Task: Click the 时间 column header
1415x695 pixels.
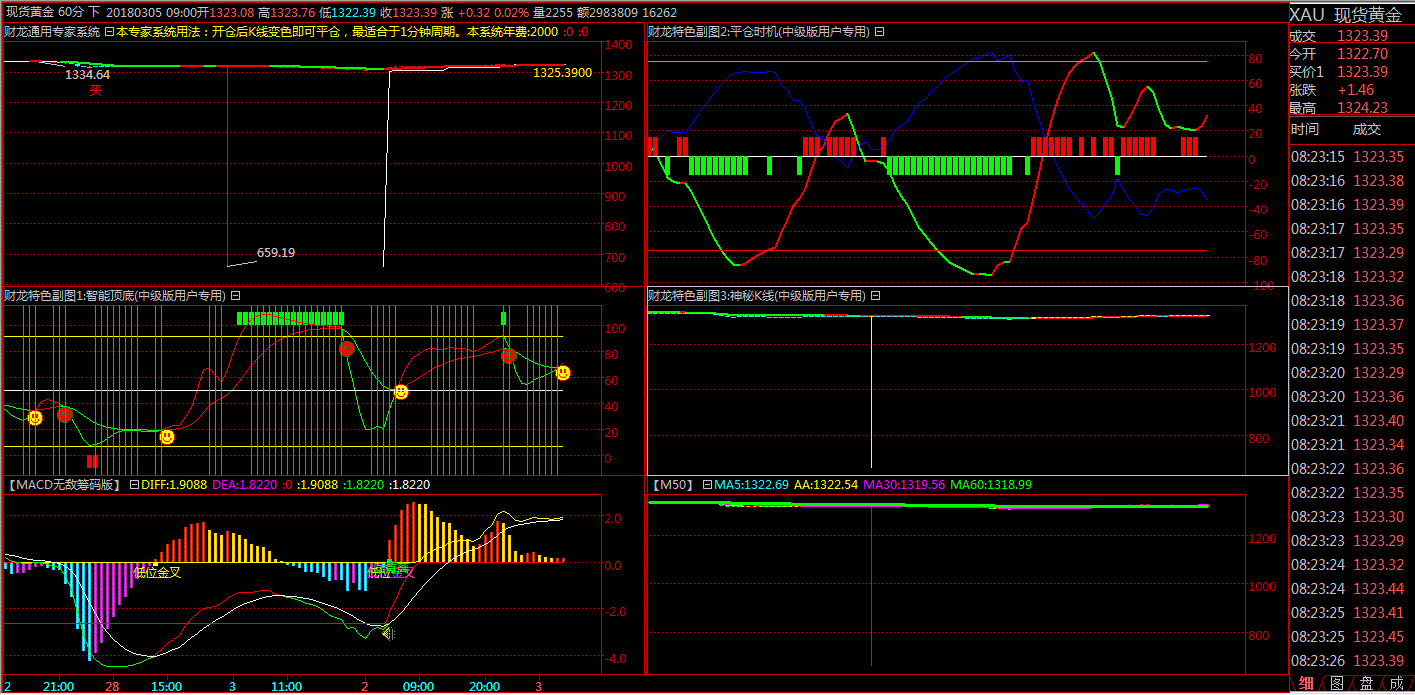Action: pyautogui.click(x=1304, y=129)
